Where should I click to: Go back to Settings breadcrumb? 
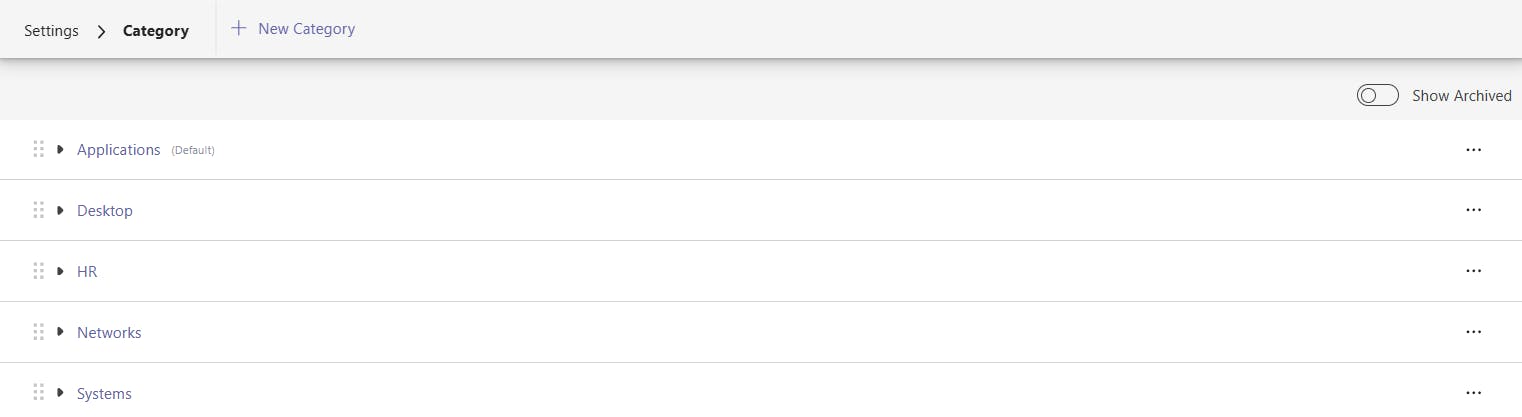pyautogui.click(x=51, y=30)
